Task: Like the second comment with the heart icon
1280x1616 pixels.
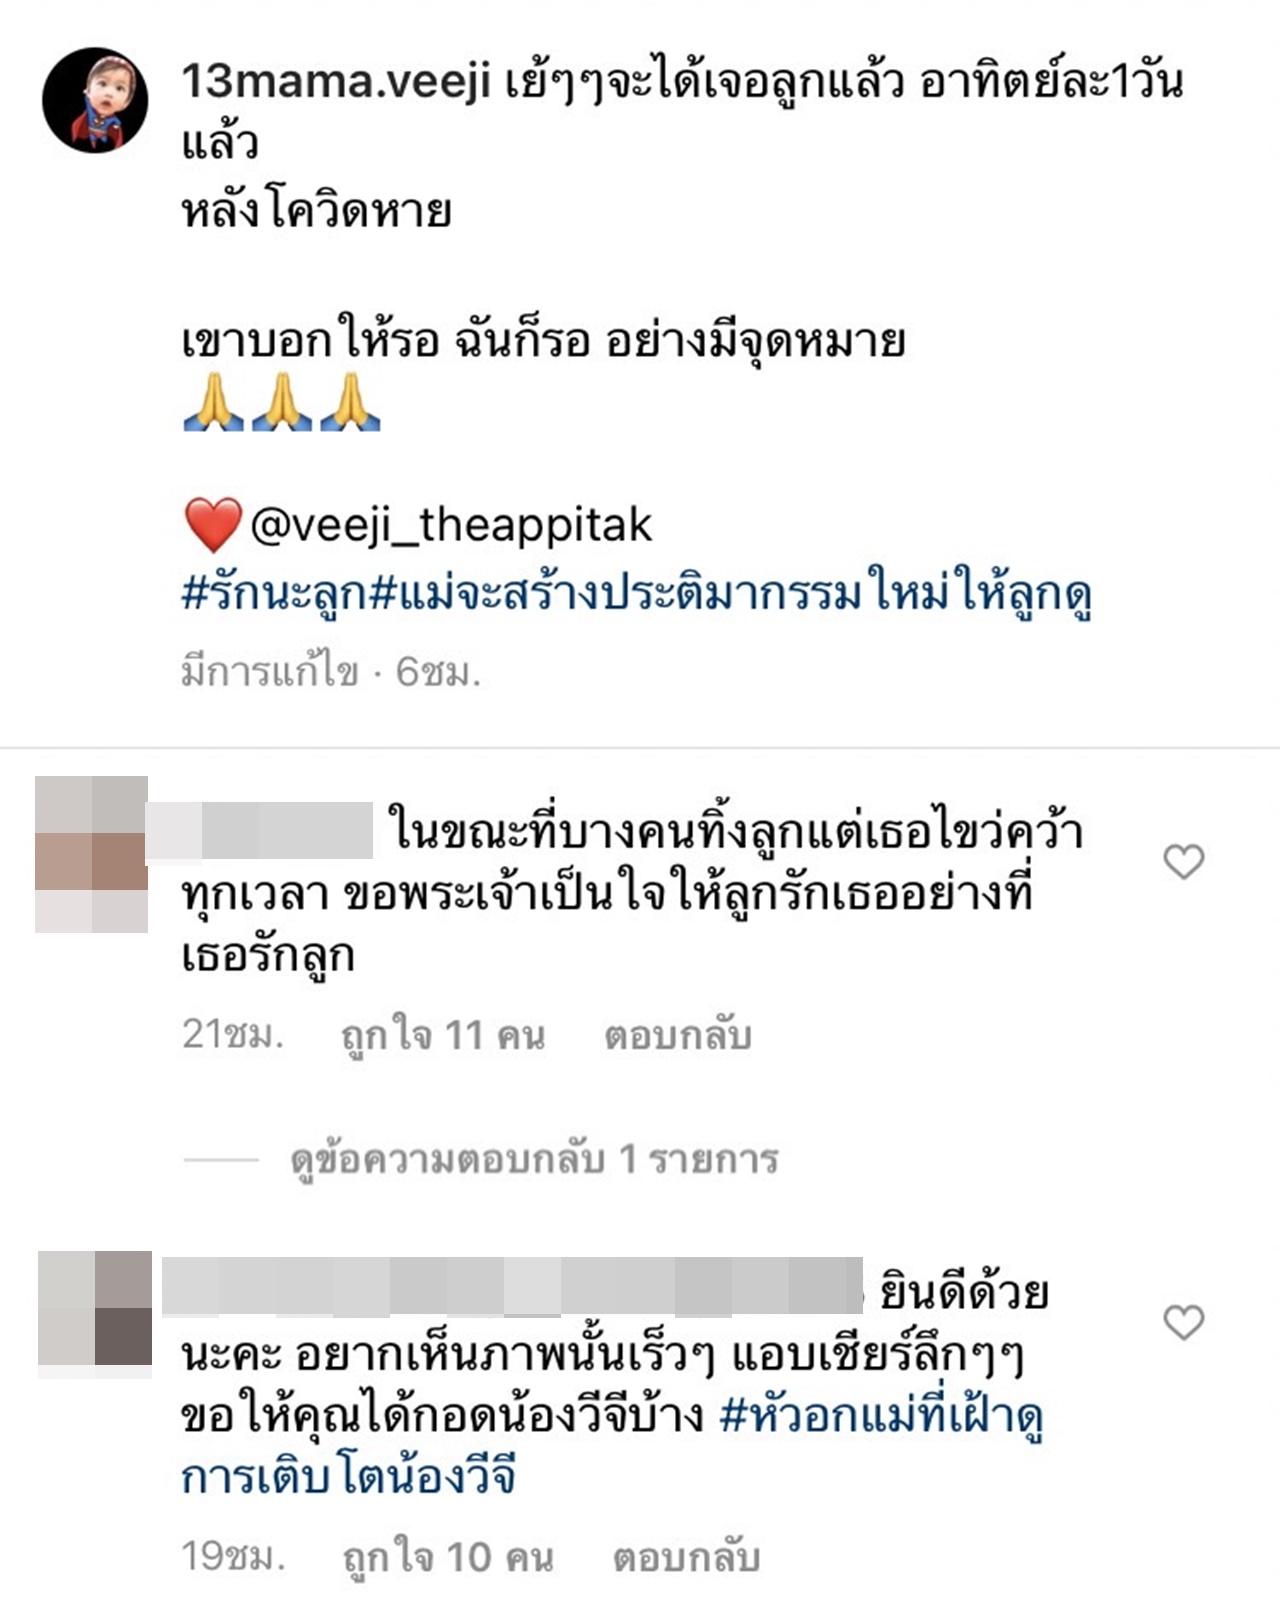Action: tap(1184, 1322)
